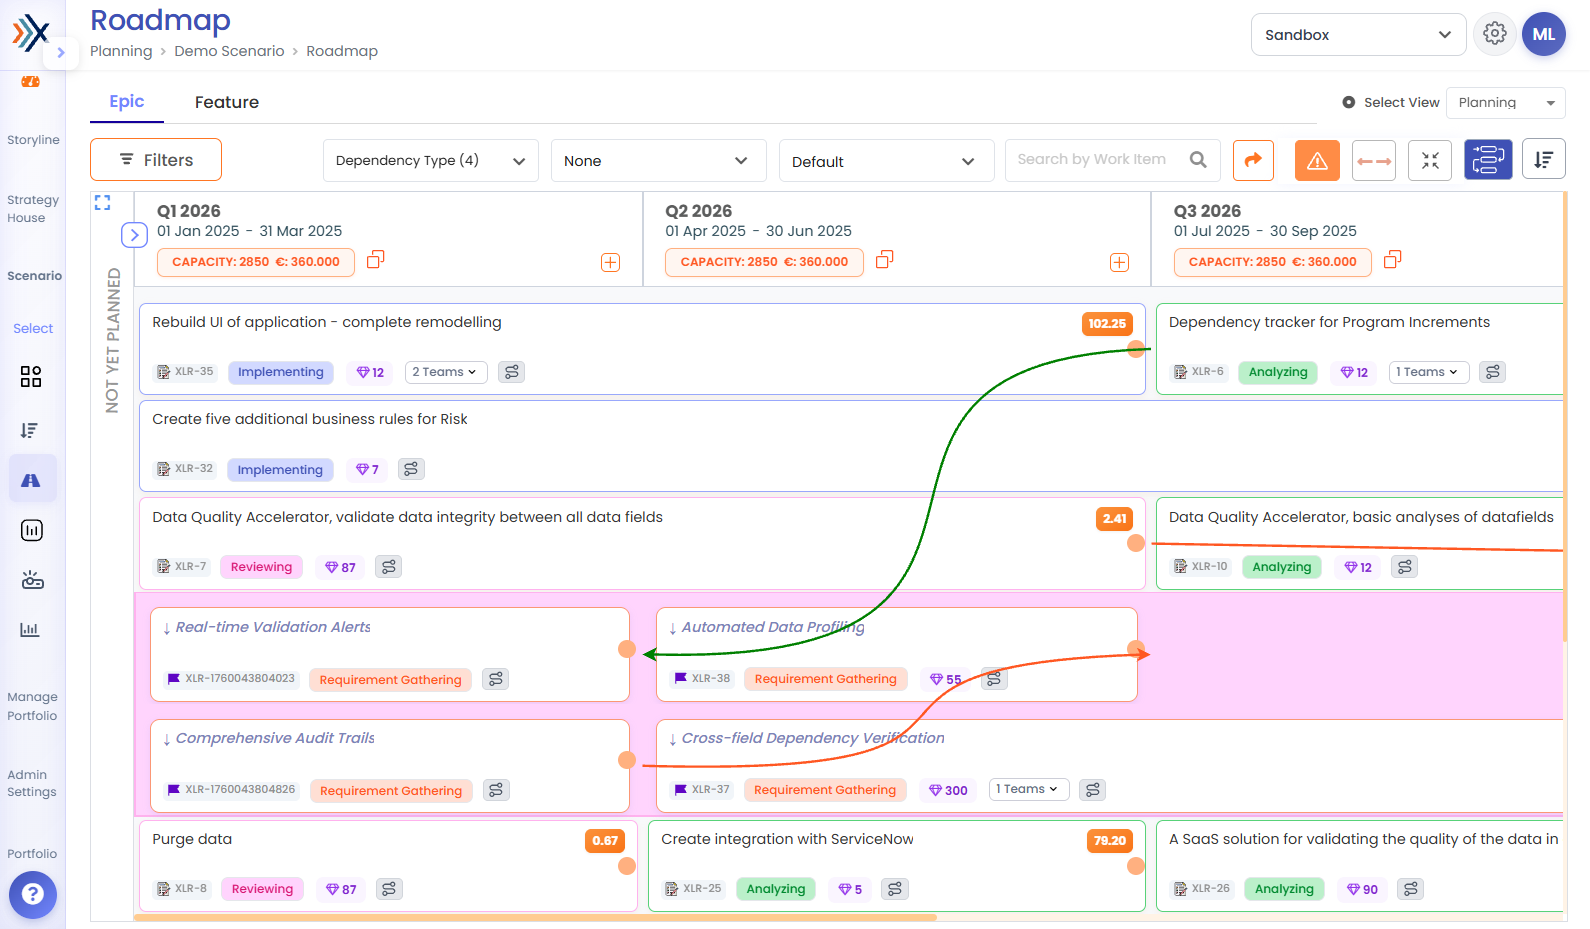Click the collapse arrows icon in toolbar

pos(1430,160)
